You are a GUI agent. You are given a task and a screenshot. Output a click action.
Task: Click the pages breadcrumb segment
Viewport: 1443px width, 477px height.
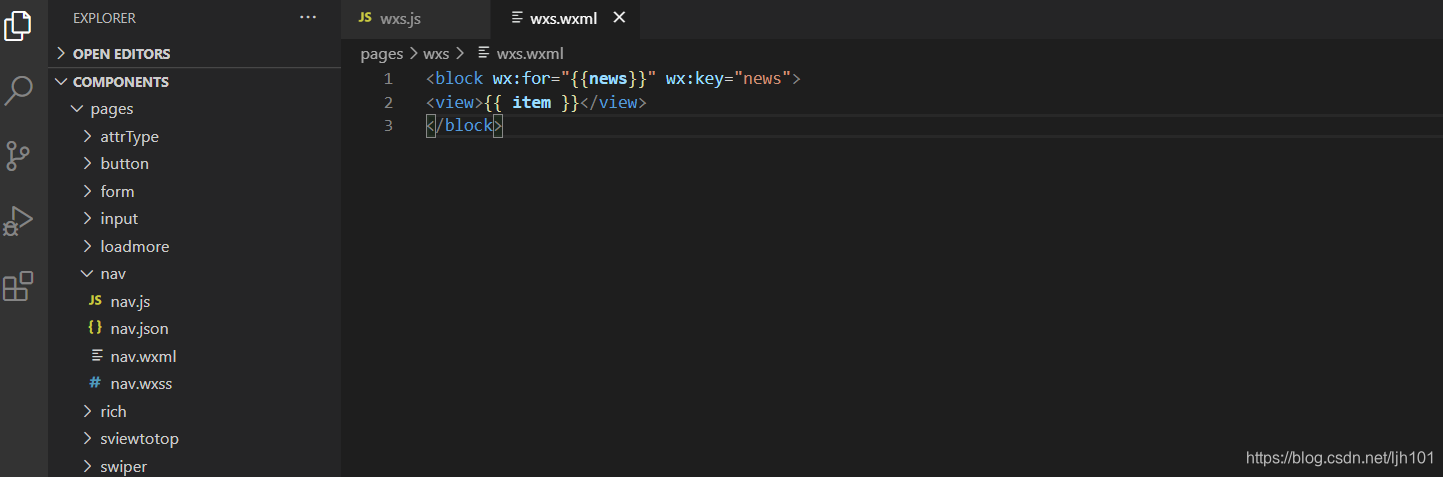[382, 54]
